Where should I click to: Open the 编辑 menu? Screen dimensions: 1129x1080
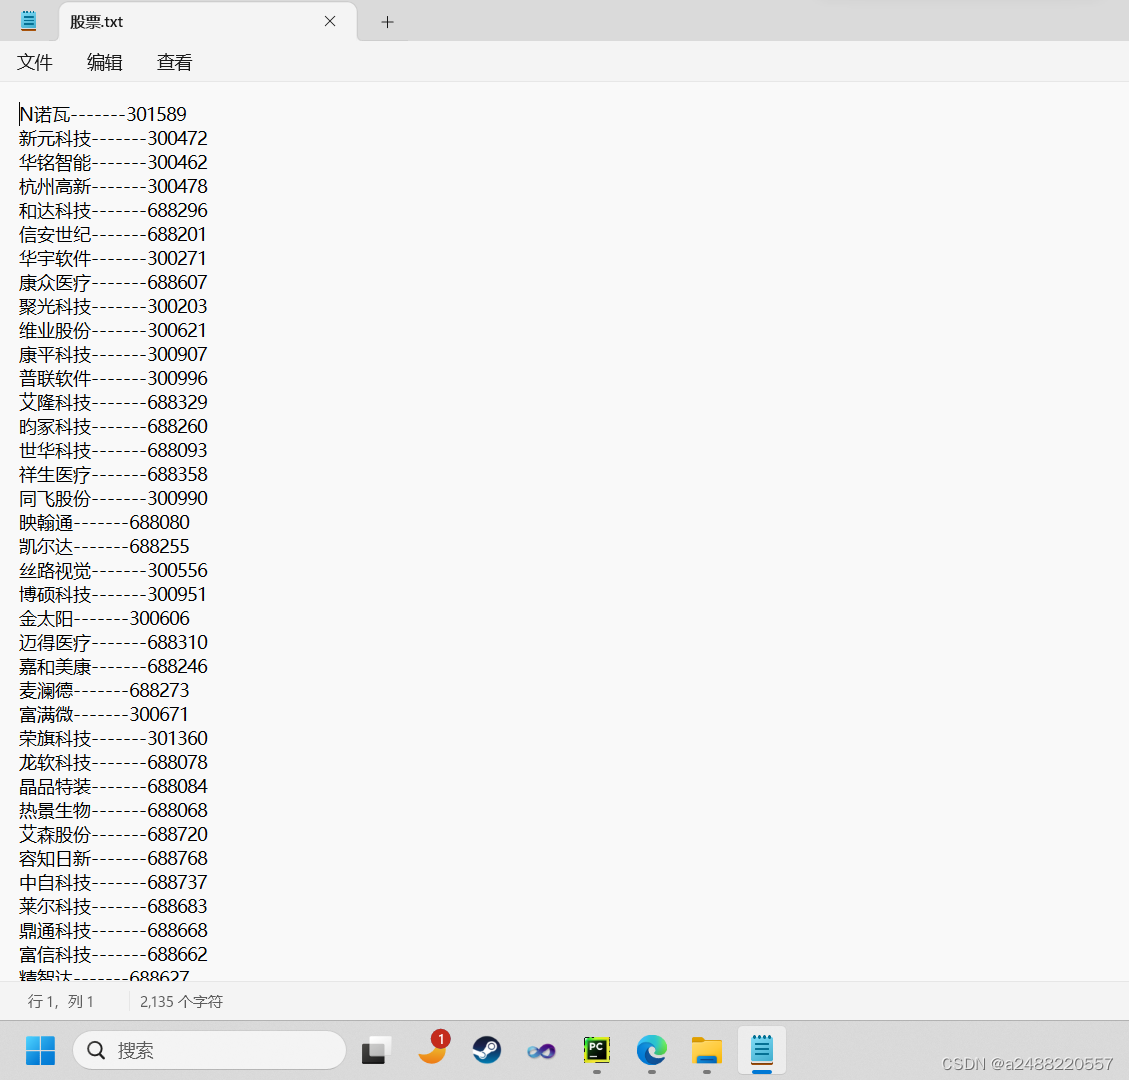(105, 62)
